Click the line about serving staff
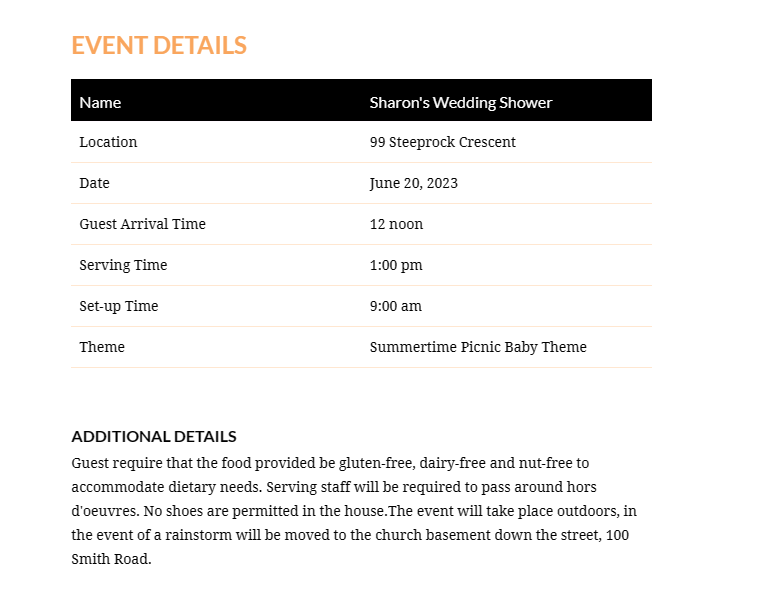Screen dimensions: 771x603 [334, 487]
